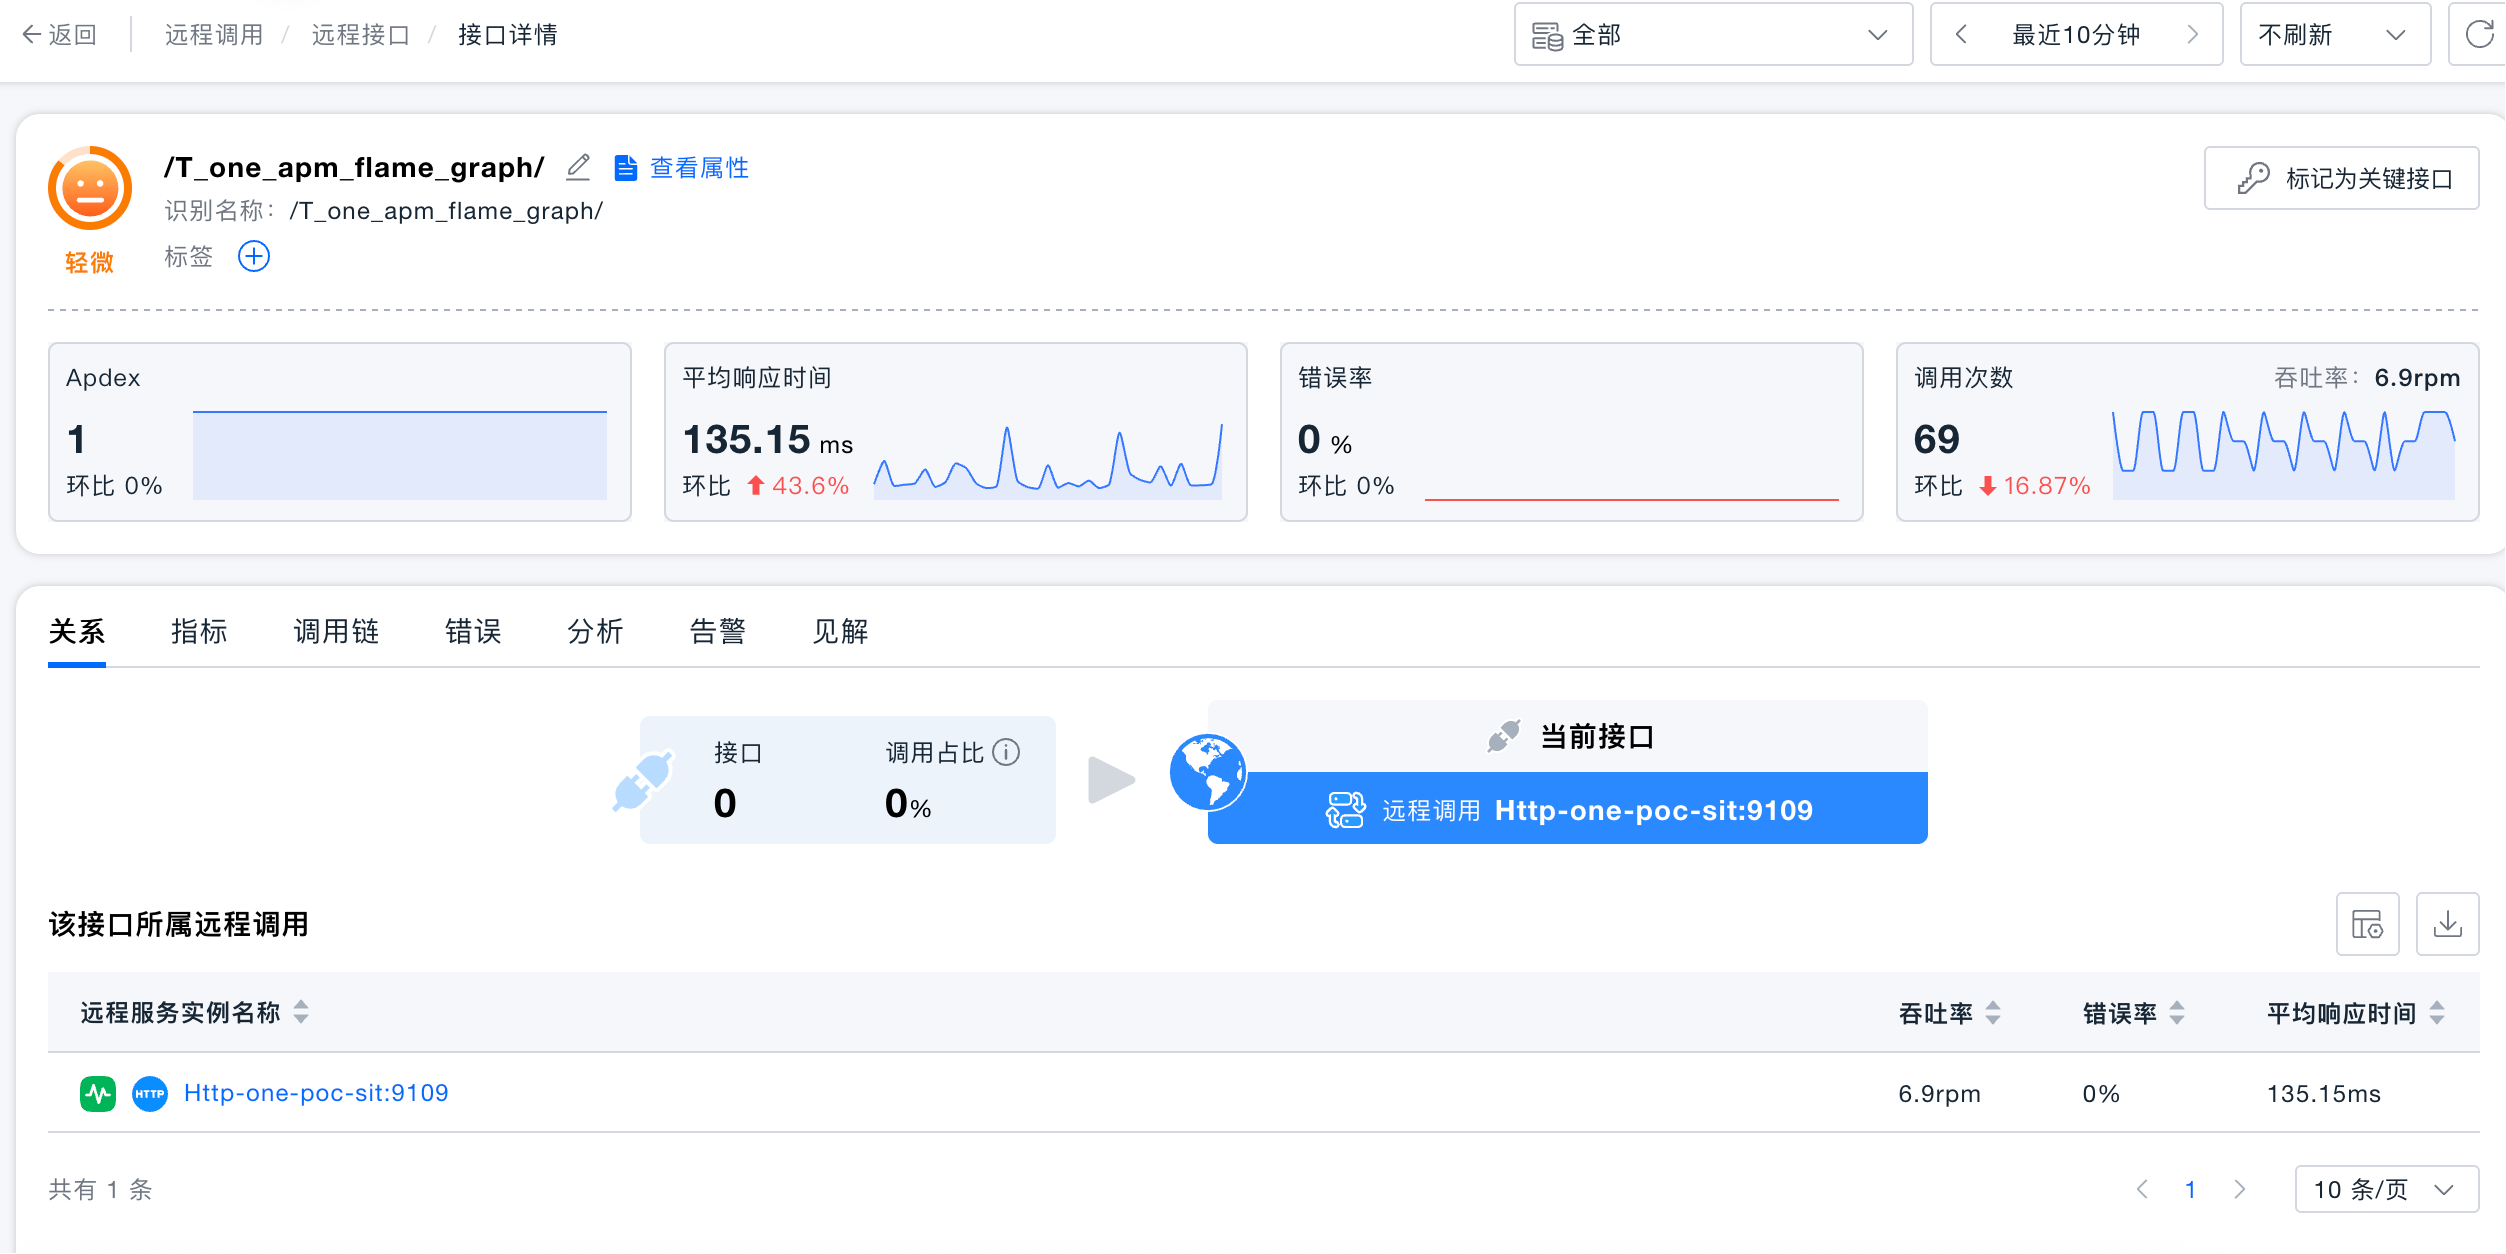Switch to the 错误 tab
The image size is (2506, 1254).
pyautogui.click(x=473, y=632)
